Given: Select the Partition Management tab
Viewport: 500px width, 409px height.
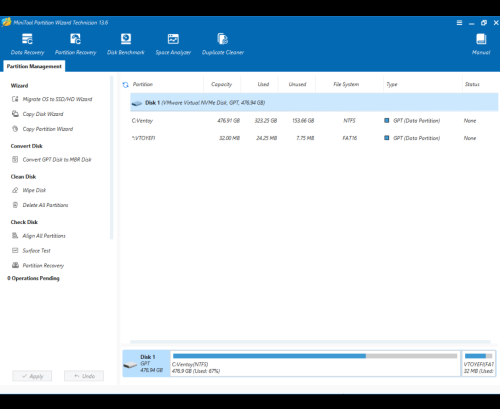Looking at the screenshot, I should [34, 66].
